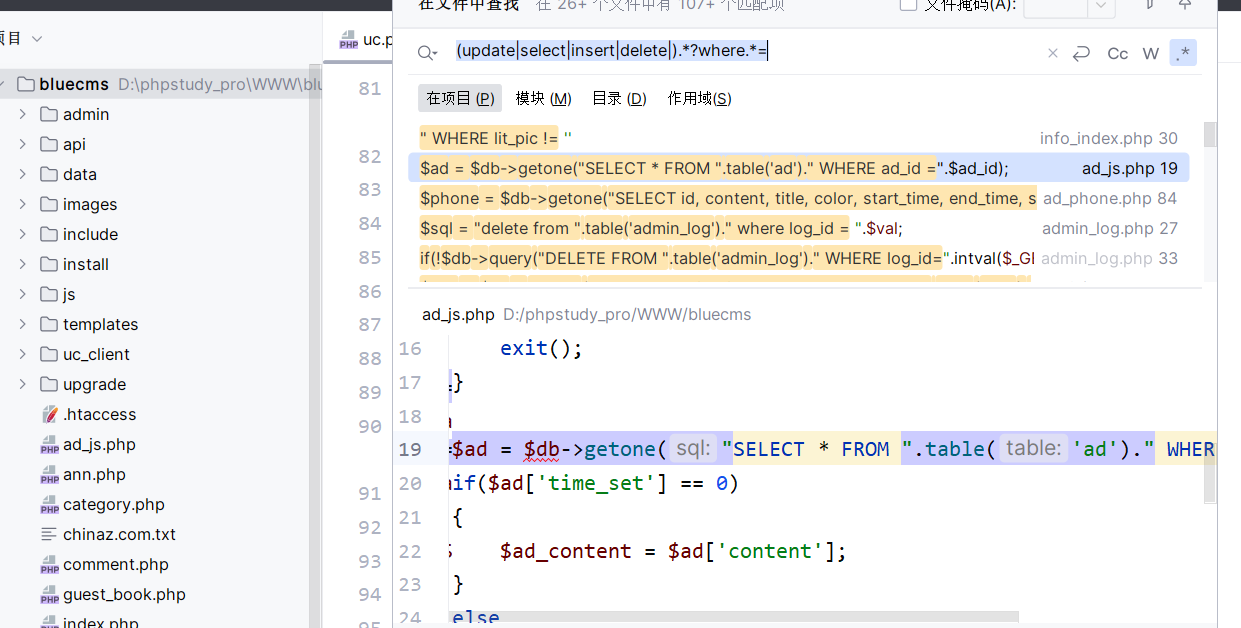Expand the data folder

click(x=22, y=174)
